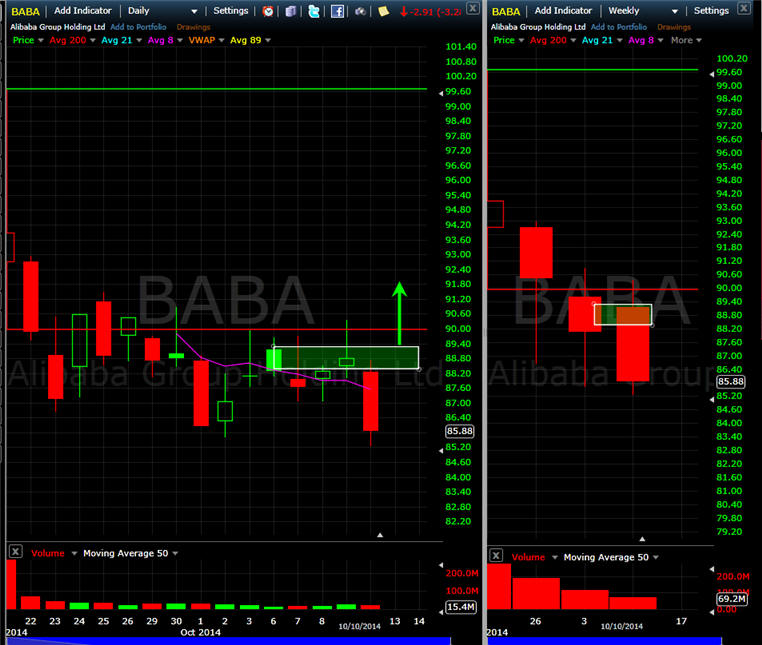Click the white triangle marker below weekly chart
The height and width of the screenshot is (645, 762).
click(642, 539)
